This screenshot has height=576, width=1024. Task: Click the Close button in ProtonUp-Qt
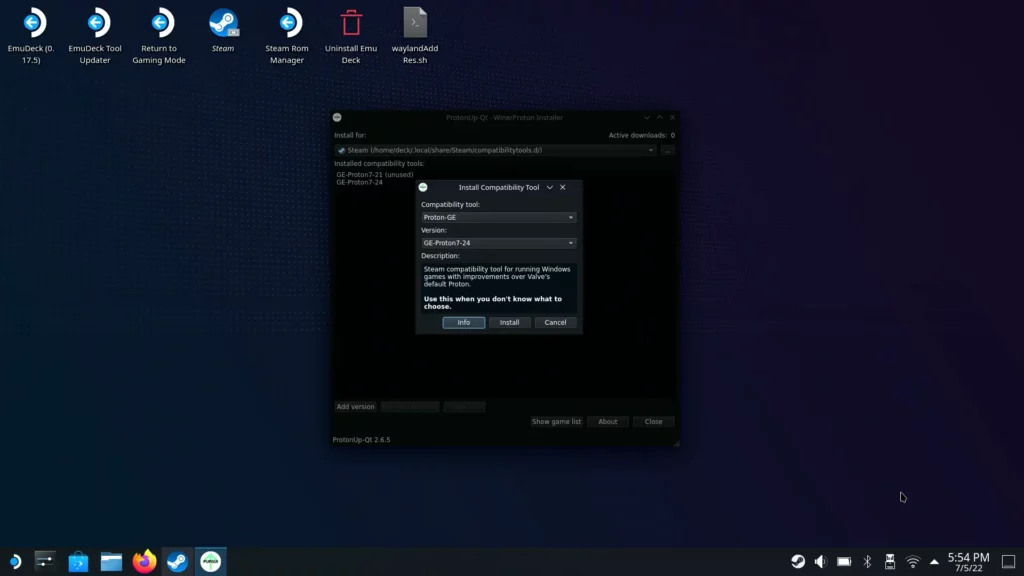tap(654, 422)
